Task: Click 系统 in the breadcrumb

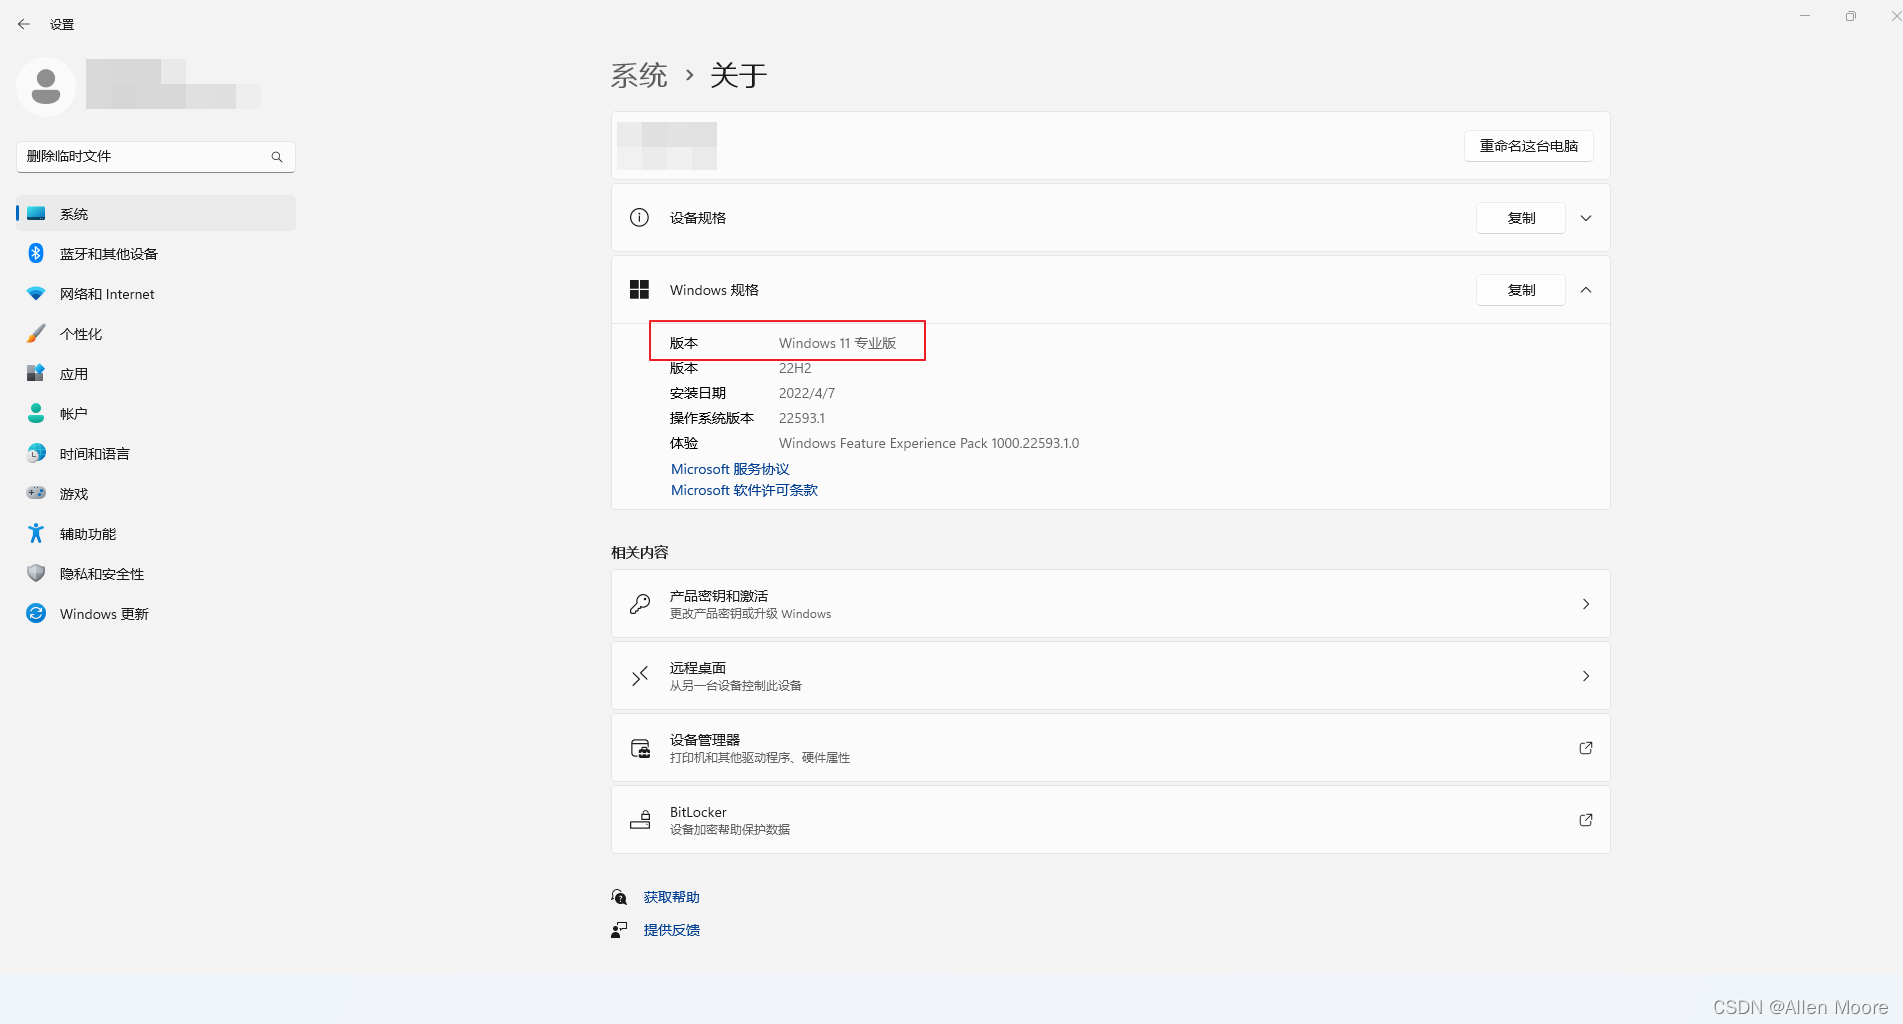Action: click(639, 75)
